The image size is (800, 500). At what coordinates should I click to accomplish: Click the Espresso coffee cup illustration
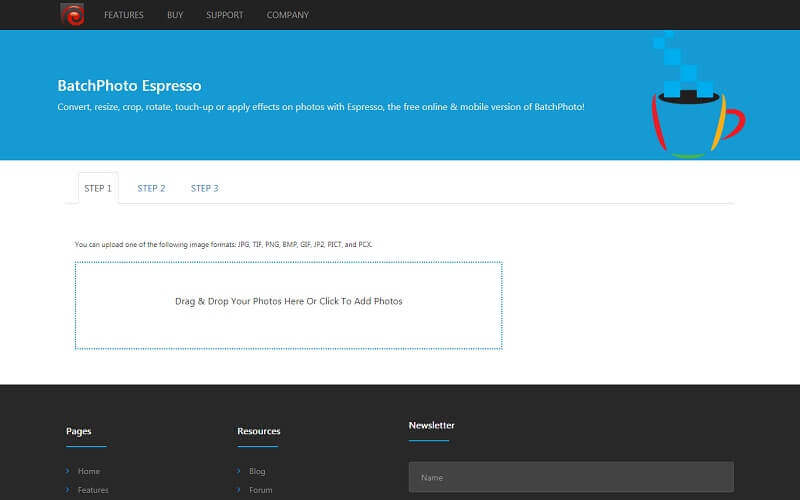tap(697, 95)
